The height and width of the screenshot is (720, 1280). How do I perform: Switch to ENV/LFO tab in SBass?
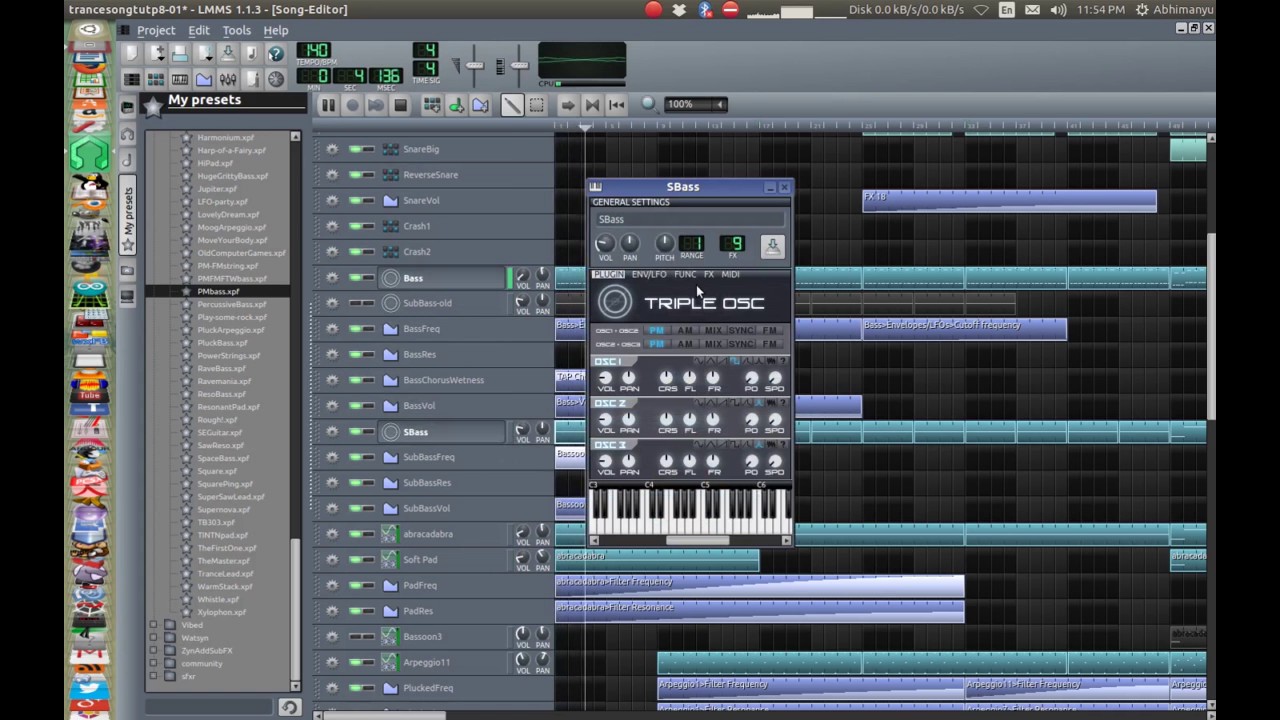click(x=649, y=275)
